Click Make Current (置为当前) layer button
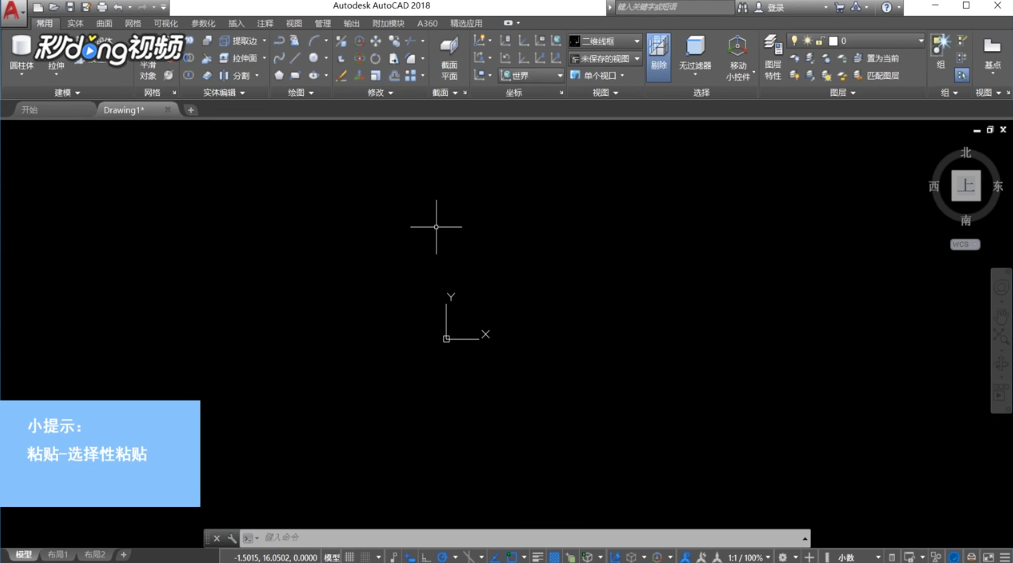 click(x=877, y=58)
